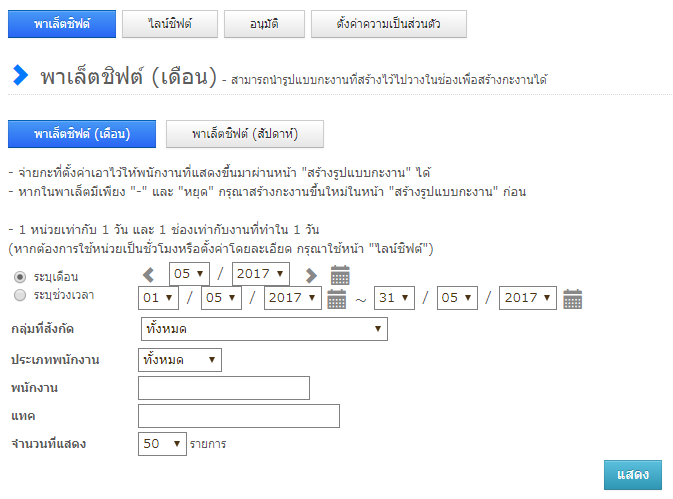Open the อนุมัติ tab

(264, 23)
